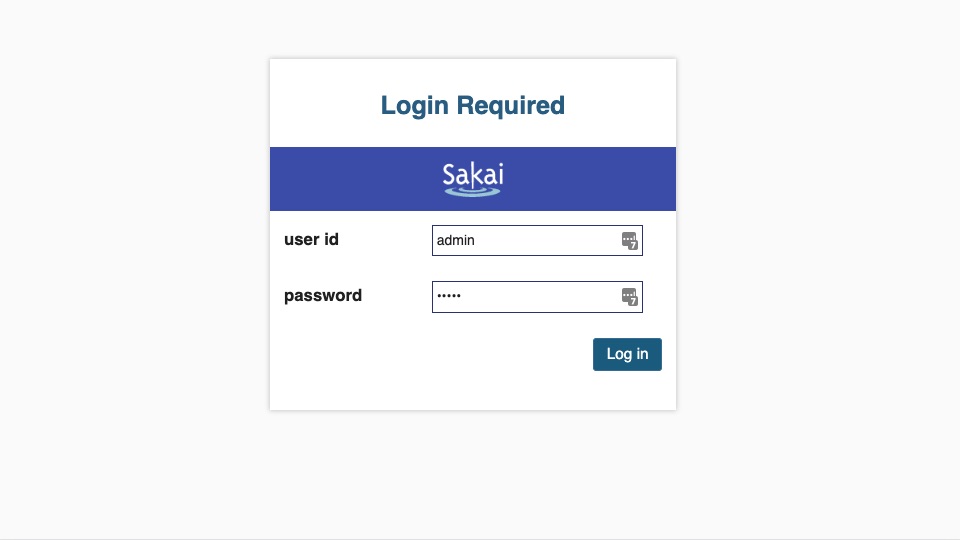The width and height of the screenshot is (960, 540).
Task: Click the word 'admin' in user id box
Action: (456, 241)
